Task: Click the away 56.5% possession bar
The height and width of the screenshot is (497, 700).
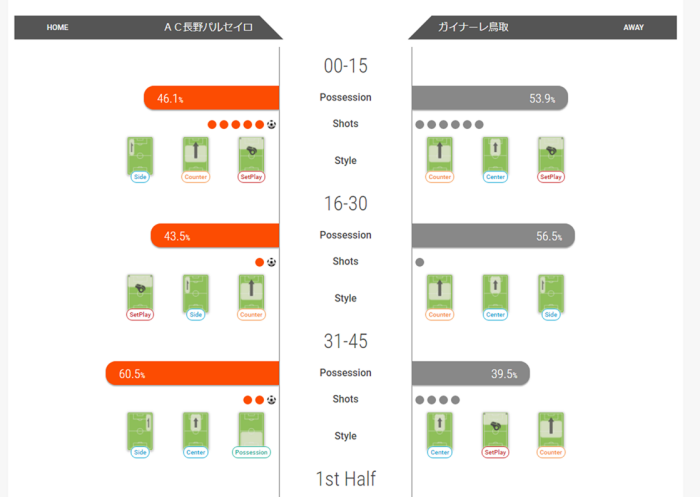Action: [x=492, y=236]
